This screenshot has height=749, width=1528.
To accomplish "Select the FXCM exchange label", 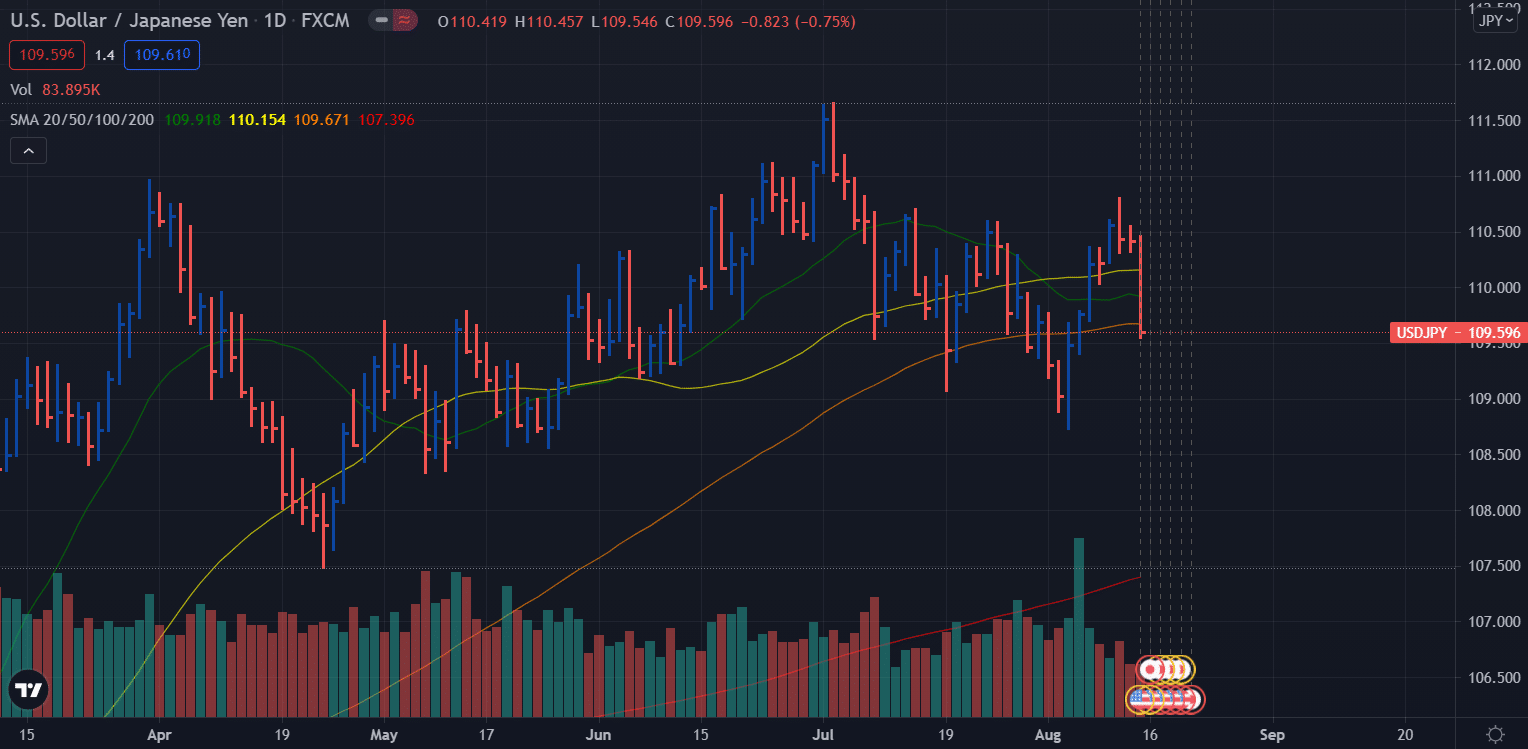I will 325,20.
